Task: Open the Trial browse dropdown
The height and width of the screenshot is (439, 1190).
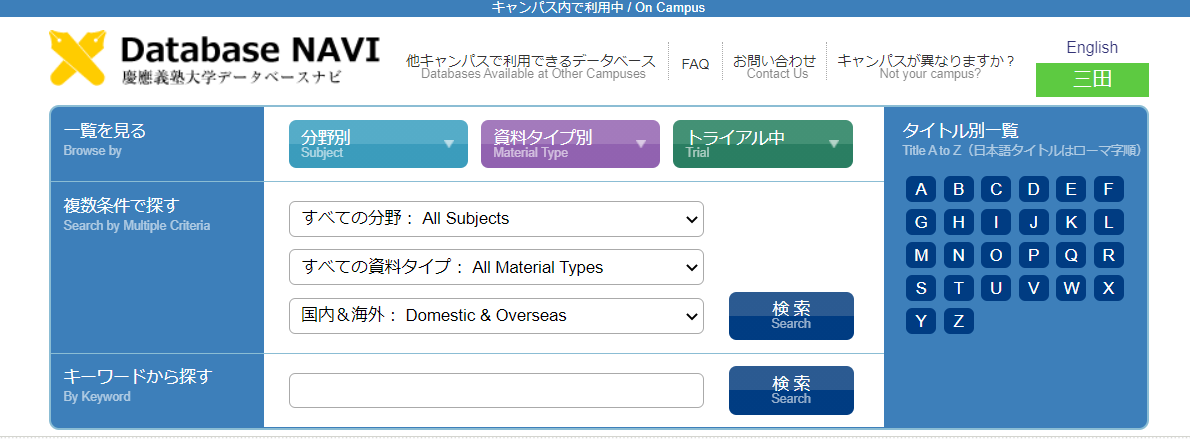Action: (763, 144)
